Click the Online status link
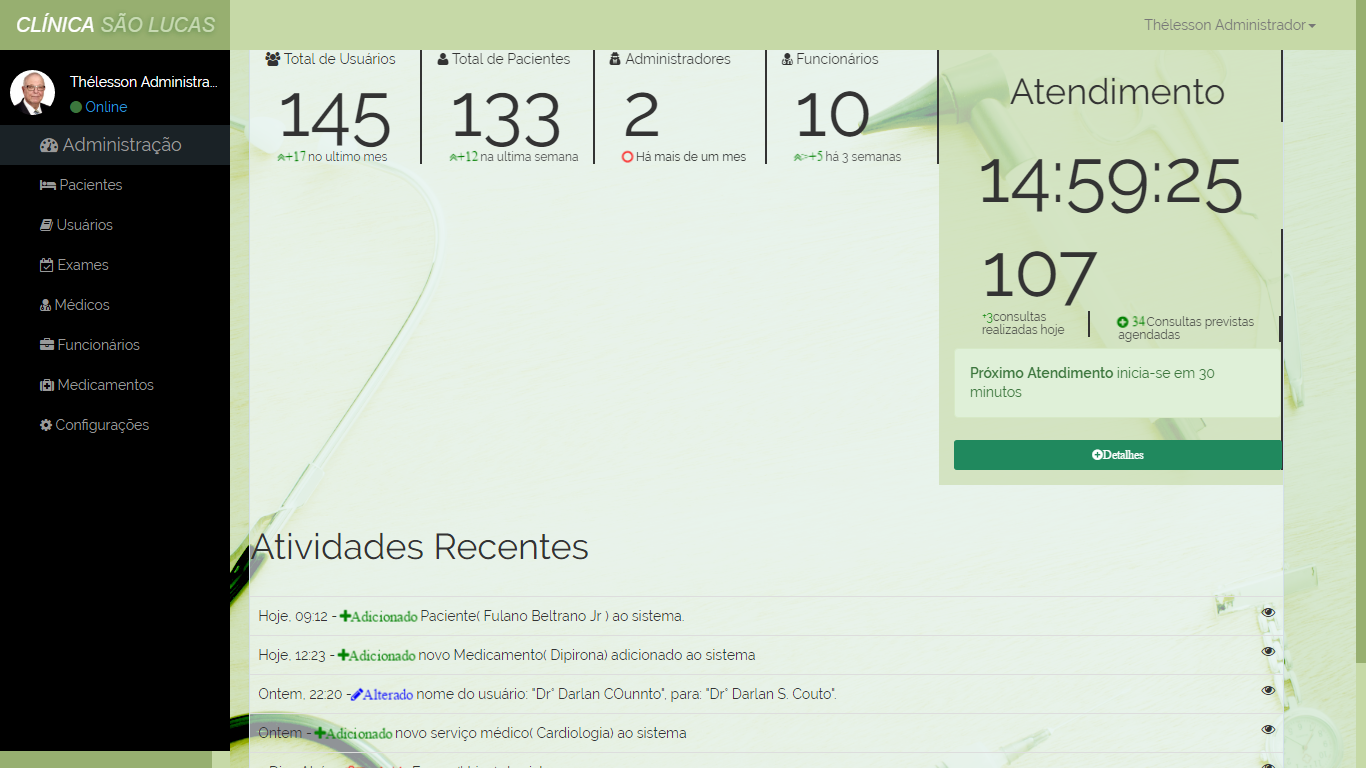This screenshot has height=768, width=1366. pyautogui.click(x=99, y=107)
